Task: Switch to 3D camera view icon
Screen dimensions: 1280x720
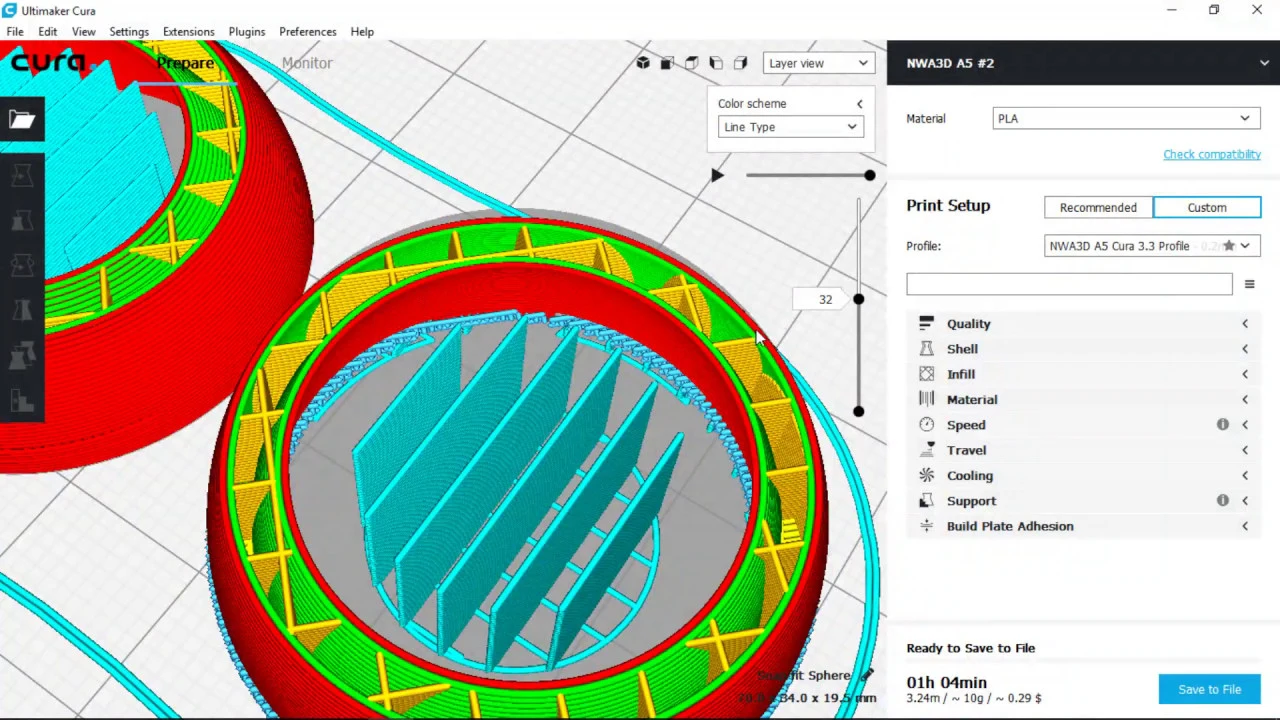Action: (x=643, y=63)
